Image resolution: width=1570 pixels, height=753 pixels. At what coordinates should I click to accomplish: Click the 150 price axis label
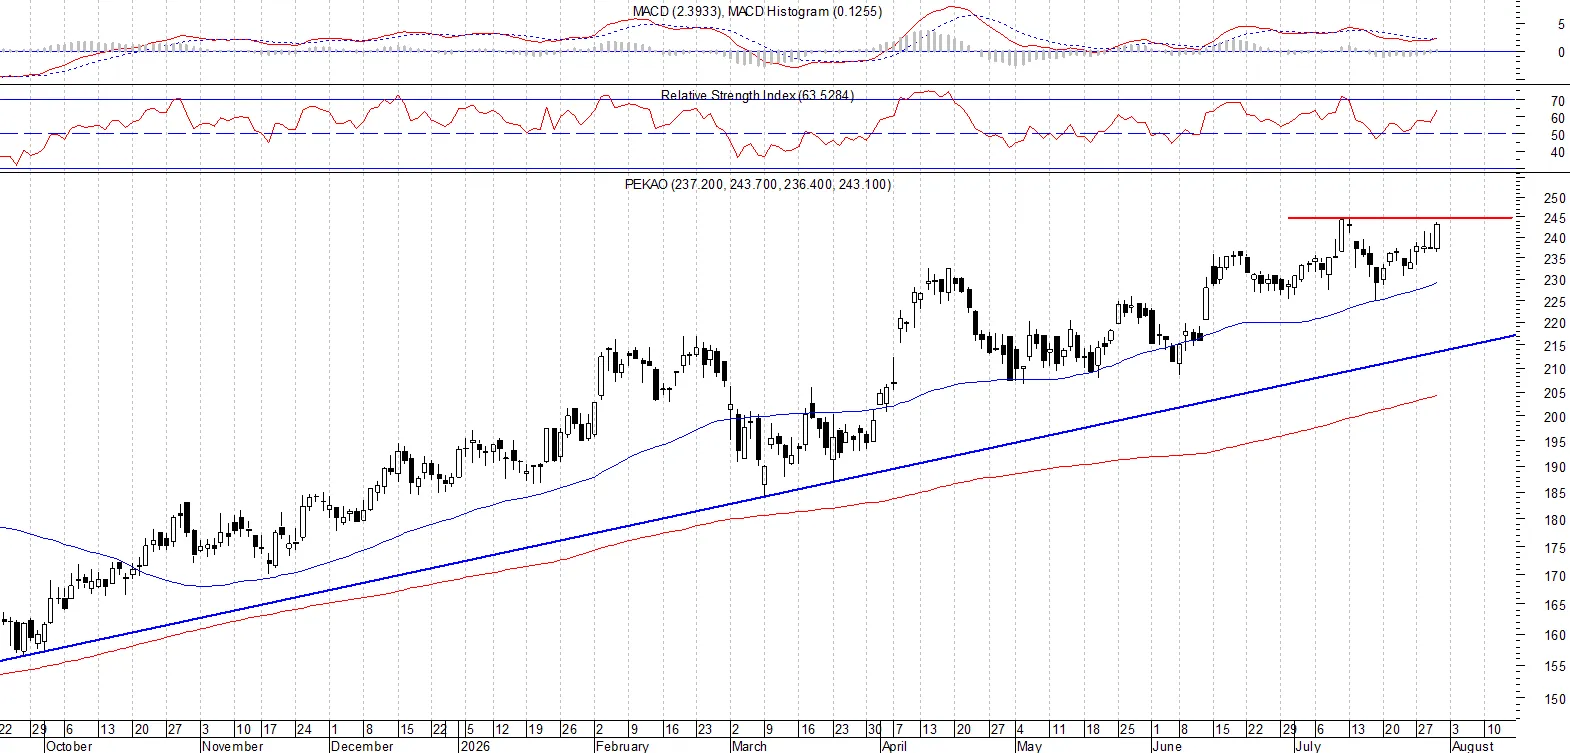pyautogui.click(x=1554, y=699)
